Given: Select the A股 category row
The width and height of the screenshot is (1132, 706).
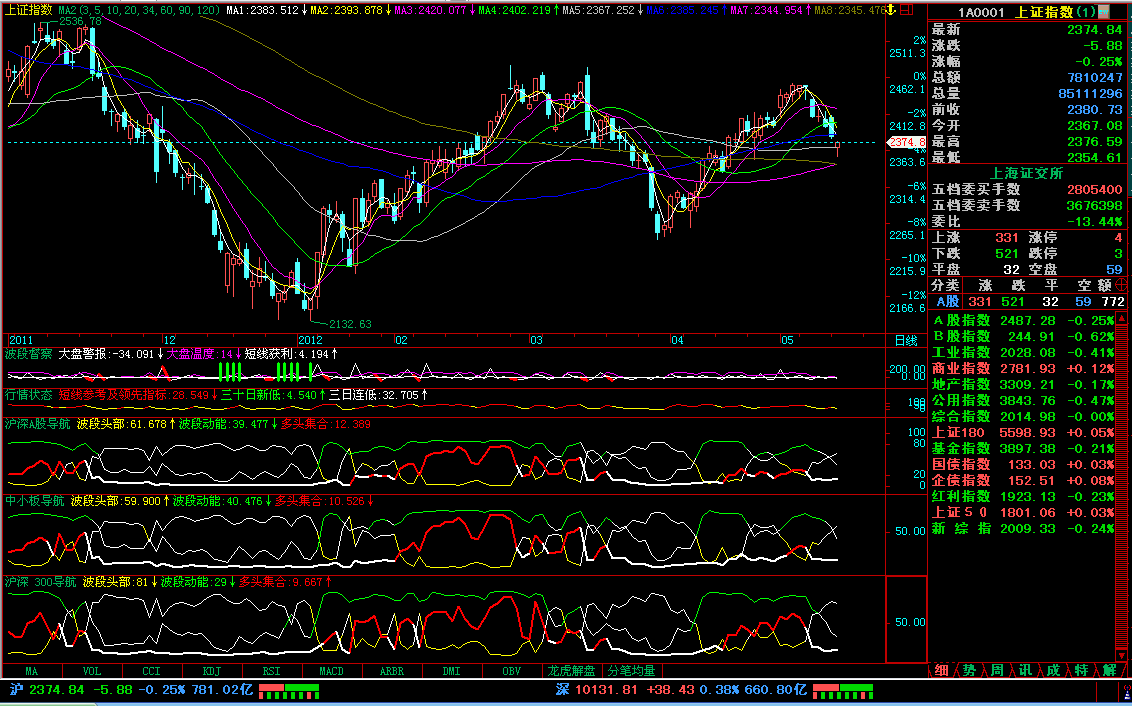Looking at the screenshot, I should [x=1028, y=302].
